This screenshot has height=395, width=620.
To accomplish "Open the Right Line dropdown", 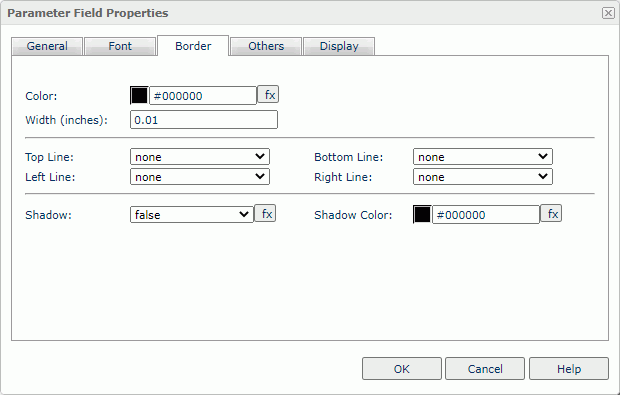I will (483, 177).
